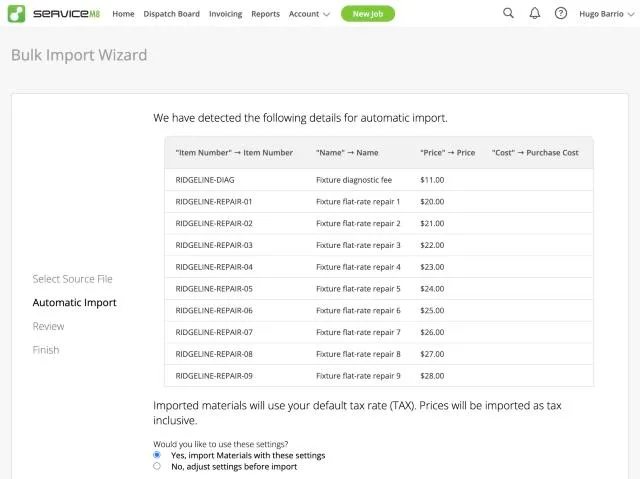Image resolution: width=640 pixels, height=479 pixels.
Task: Click the 'Fixture flat-rate repair 8' cell
Action: click(358, 354)
